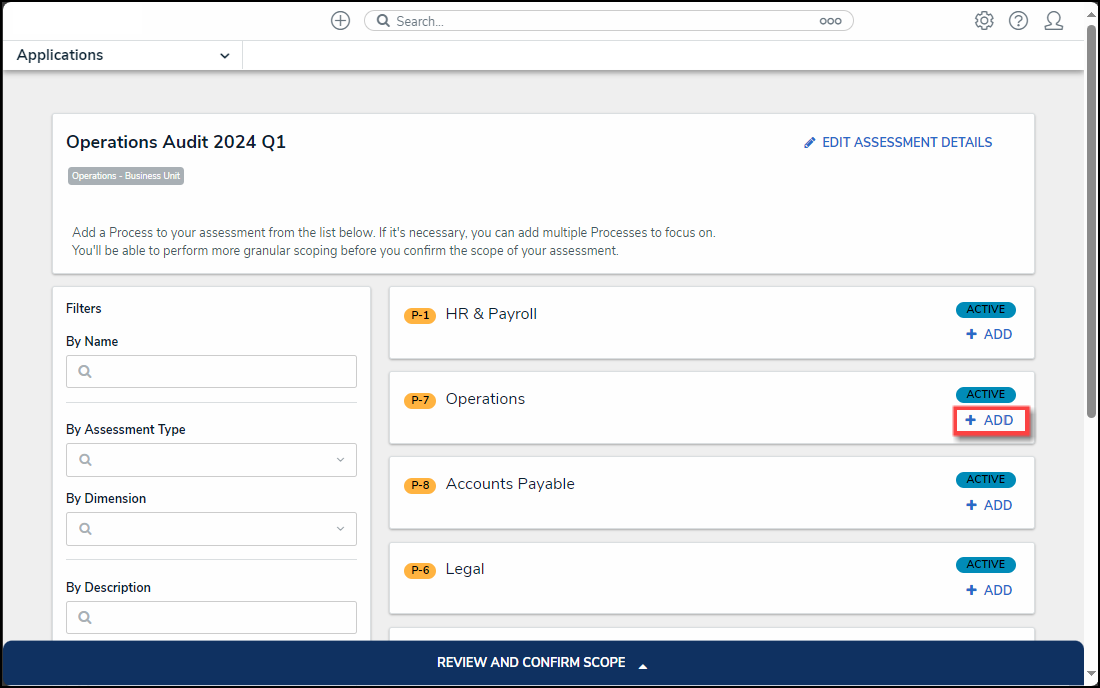Click the P-1 badge for HR & Payroll

420,315
